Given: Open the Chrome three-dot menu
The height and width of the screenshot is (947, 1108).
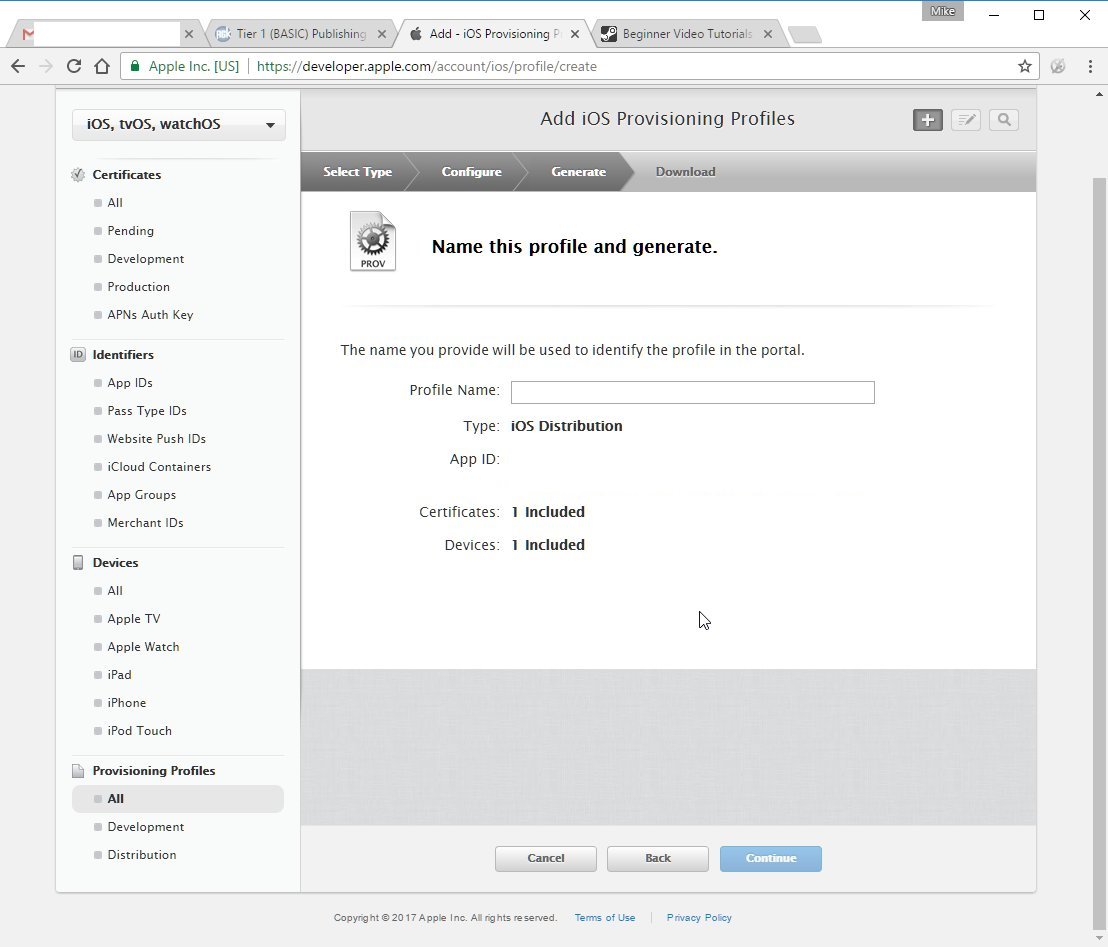Looking at the screenshot, I should pyautogui.click(x=1090, y=66).
